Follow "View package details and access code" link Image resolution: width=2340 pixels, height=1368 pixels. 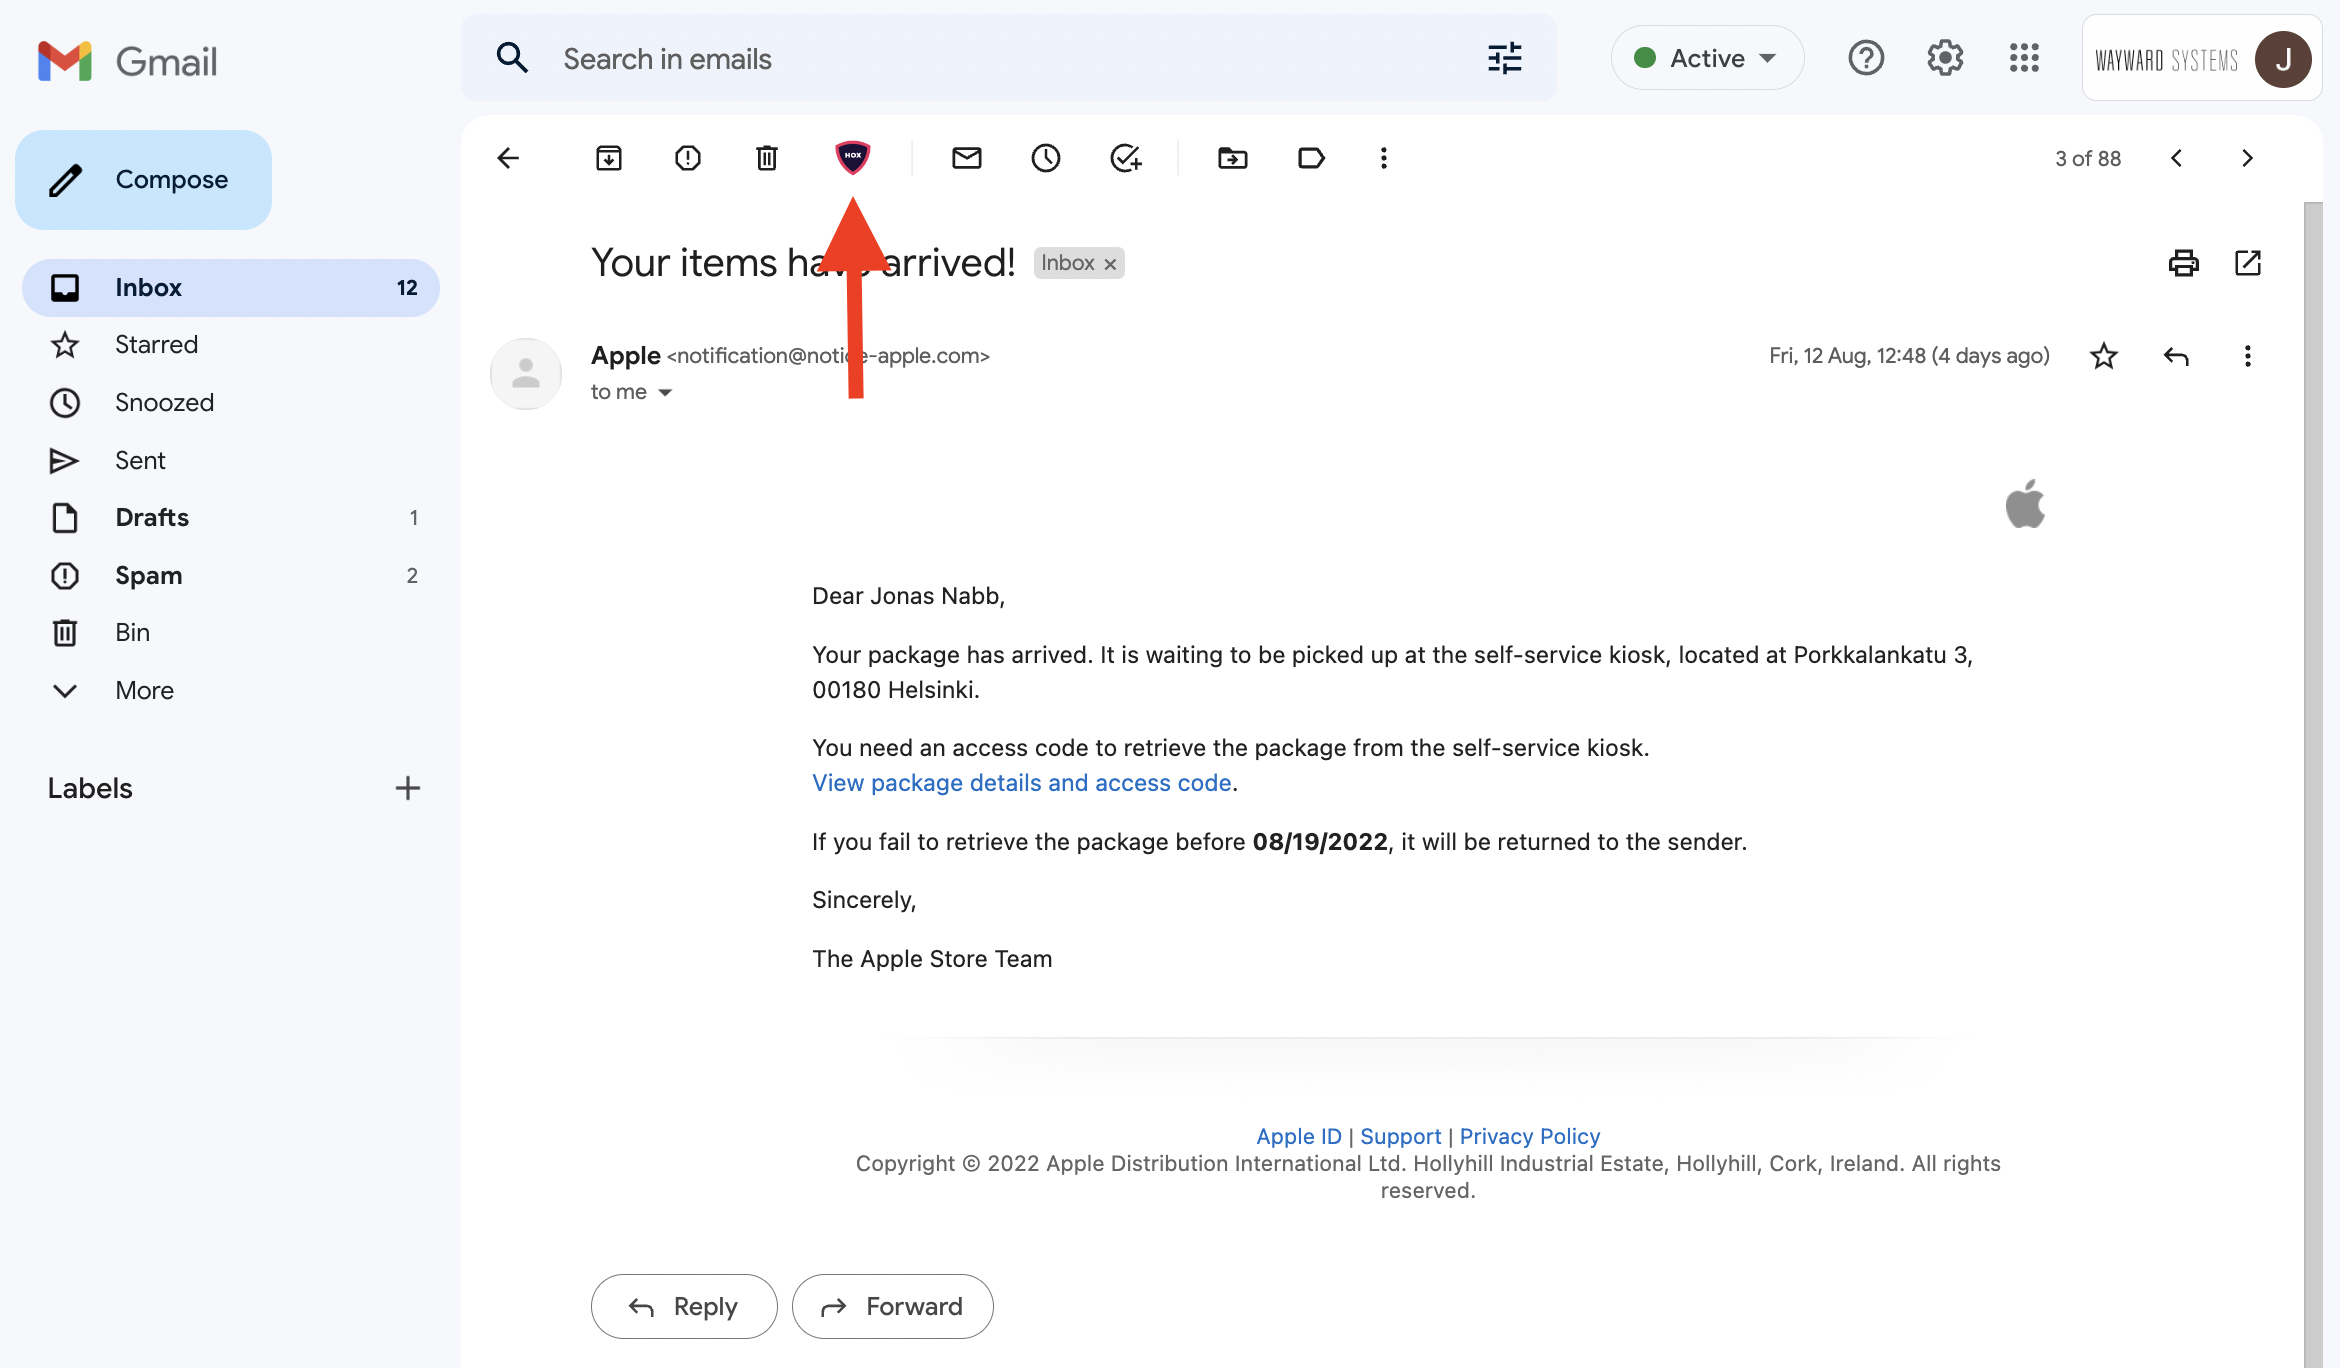click(1021, 783)
